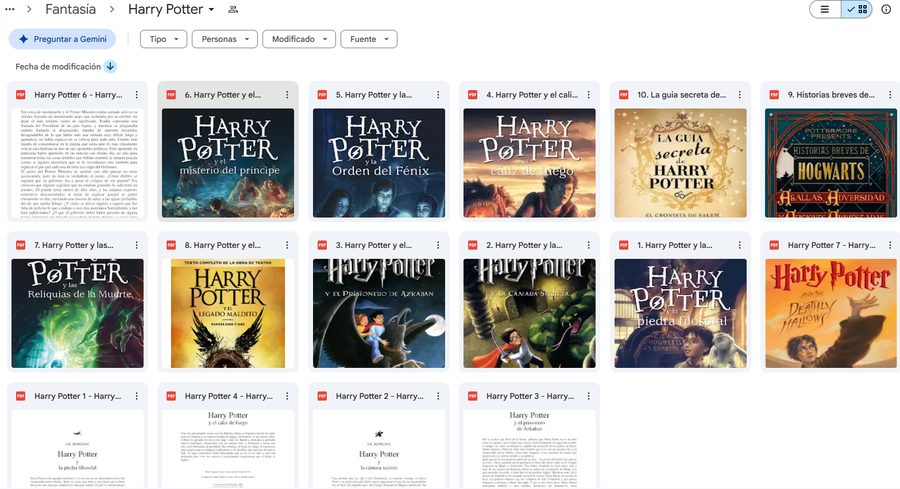Screen dimensions: 900x489
Task: Open the Tipo filter dropdown
Action: [164, 39]
